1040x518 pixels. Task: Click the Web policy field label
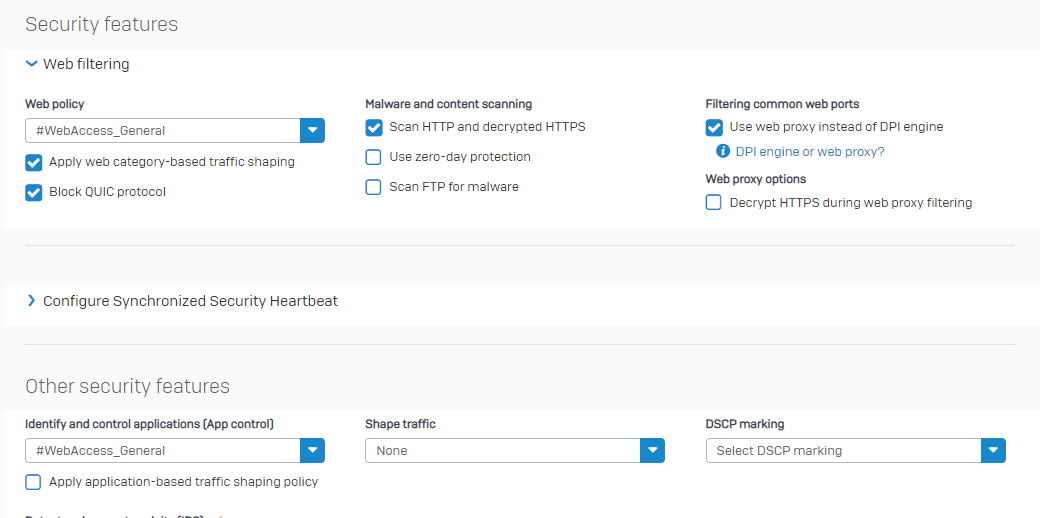coord(54,103)
